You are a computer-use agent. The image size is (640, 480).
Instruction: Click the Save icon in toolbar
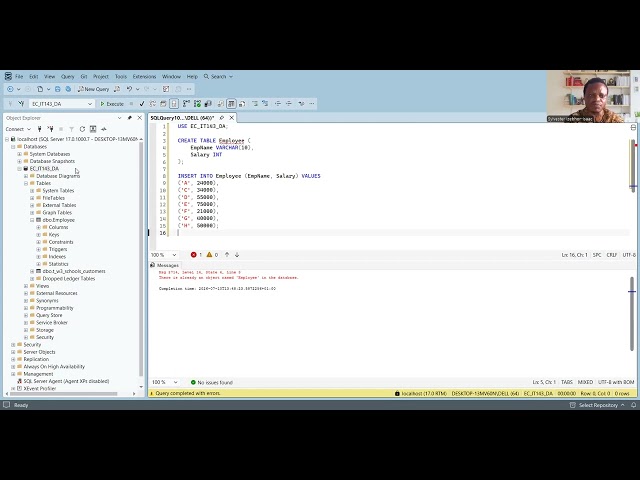click(58, 89)
